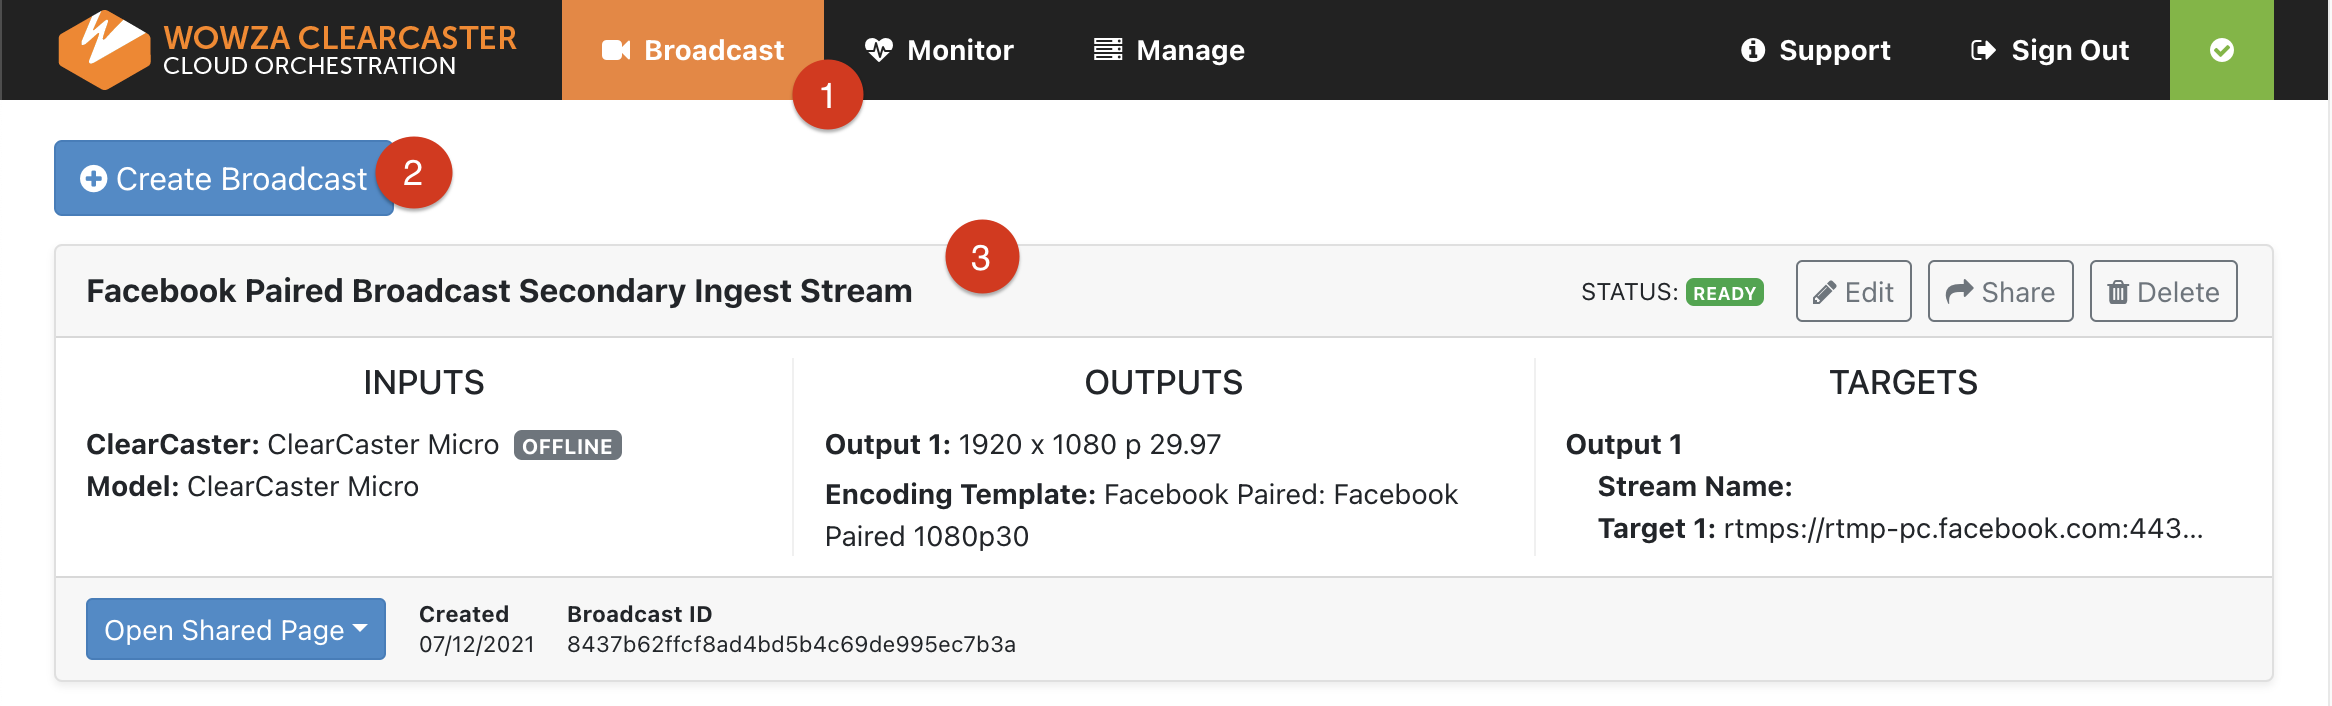Click the READY status badge
Image resolution: width=2332 pixels, height=706 pixels.
click(x=1724, y=292)
